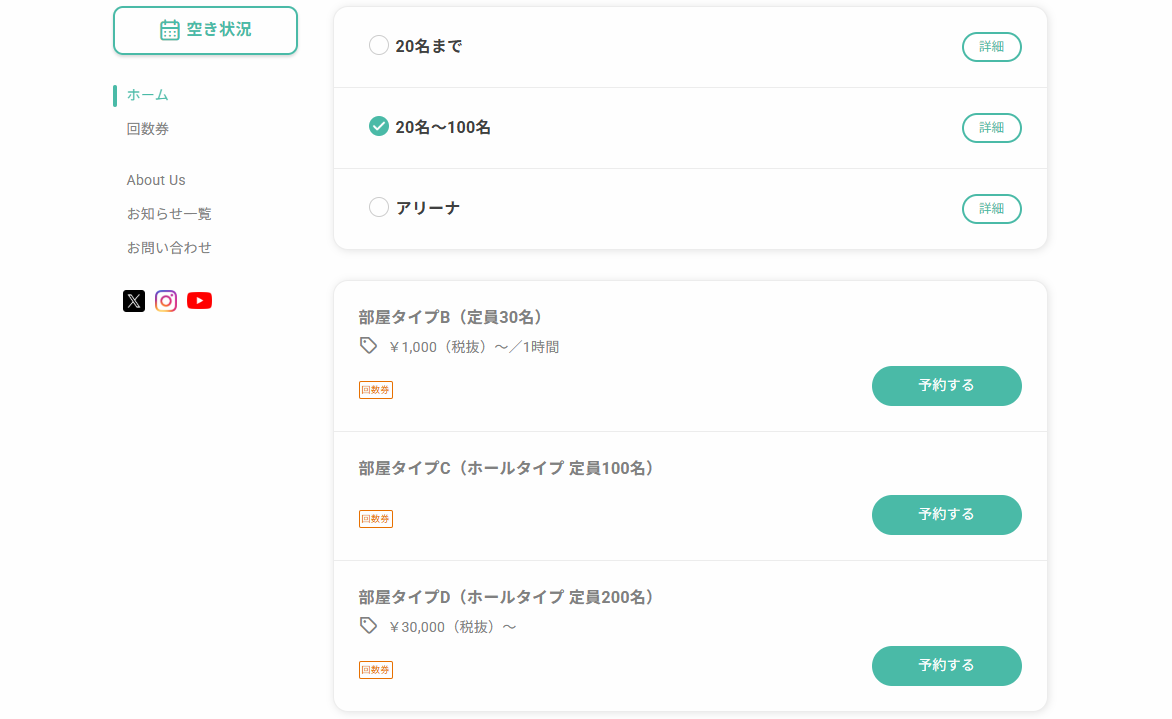Open お問い合わせ contact link

pyautogui.click(x=169, y=247)
